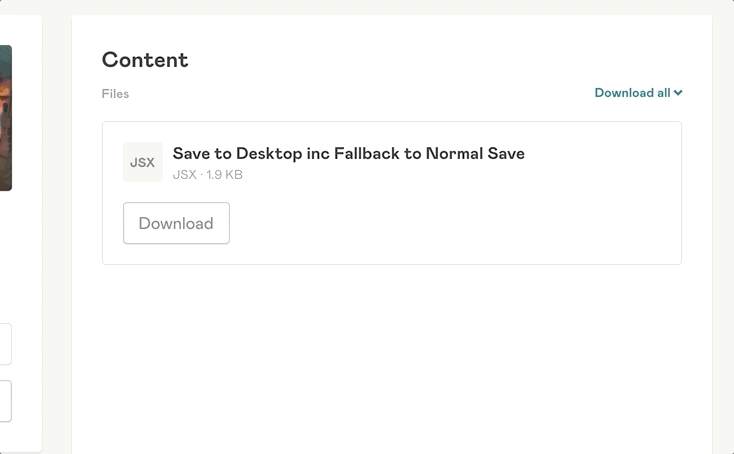Click the Files section label

click(115, 94)
